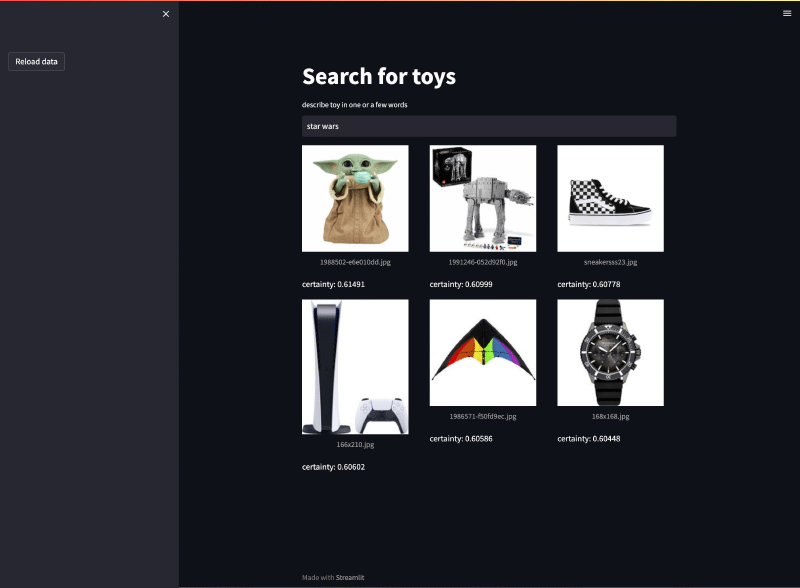The height and width of the screenshot is (588, 800).
Task: Click the 'Search for toys' heading
Action: click(379, 77)
